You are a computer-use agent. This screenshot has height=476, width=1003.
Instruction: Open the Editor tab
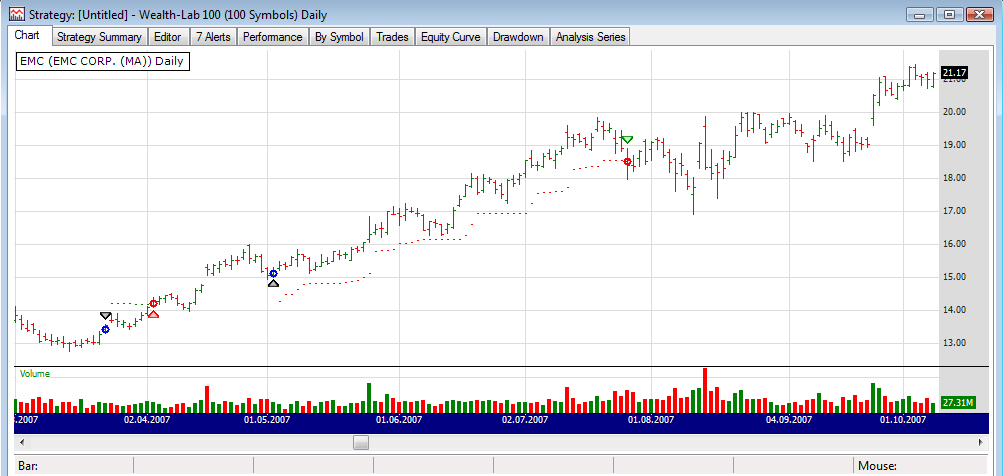(168, 37)
